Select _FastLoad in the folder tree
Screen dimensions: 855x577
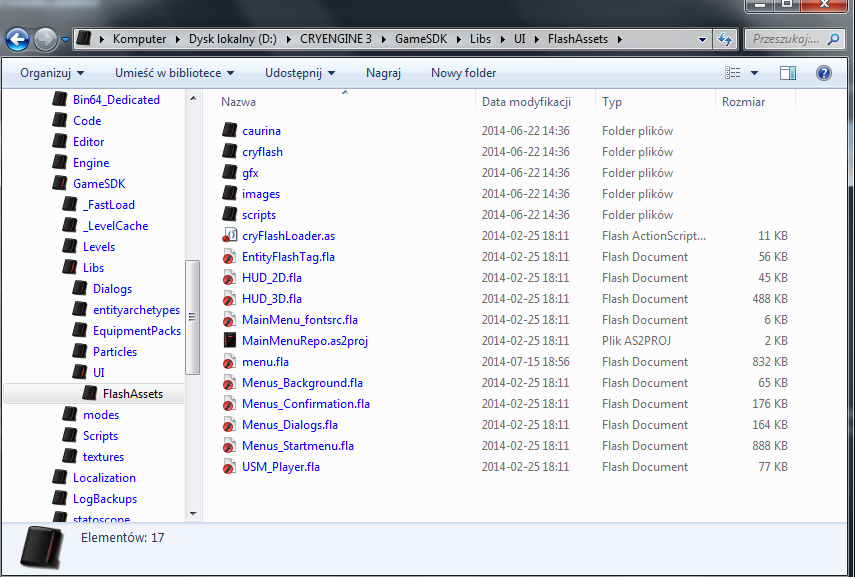tap(109, 205)
